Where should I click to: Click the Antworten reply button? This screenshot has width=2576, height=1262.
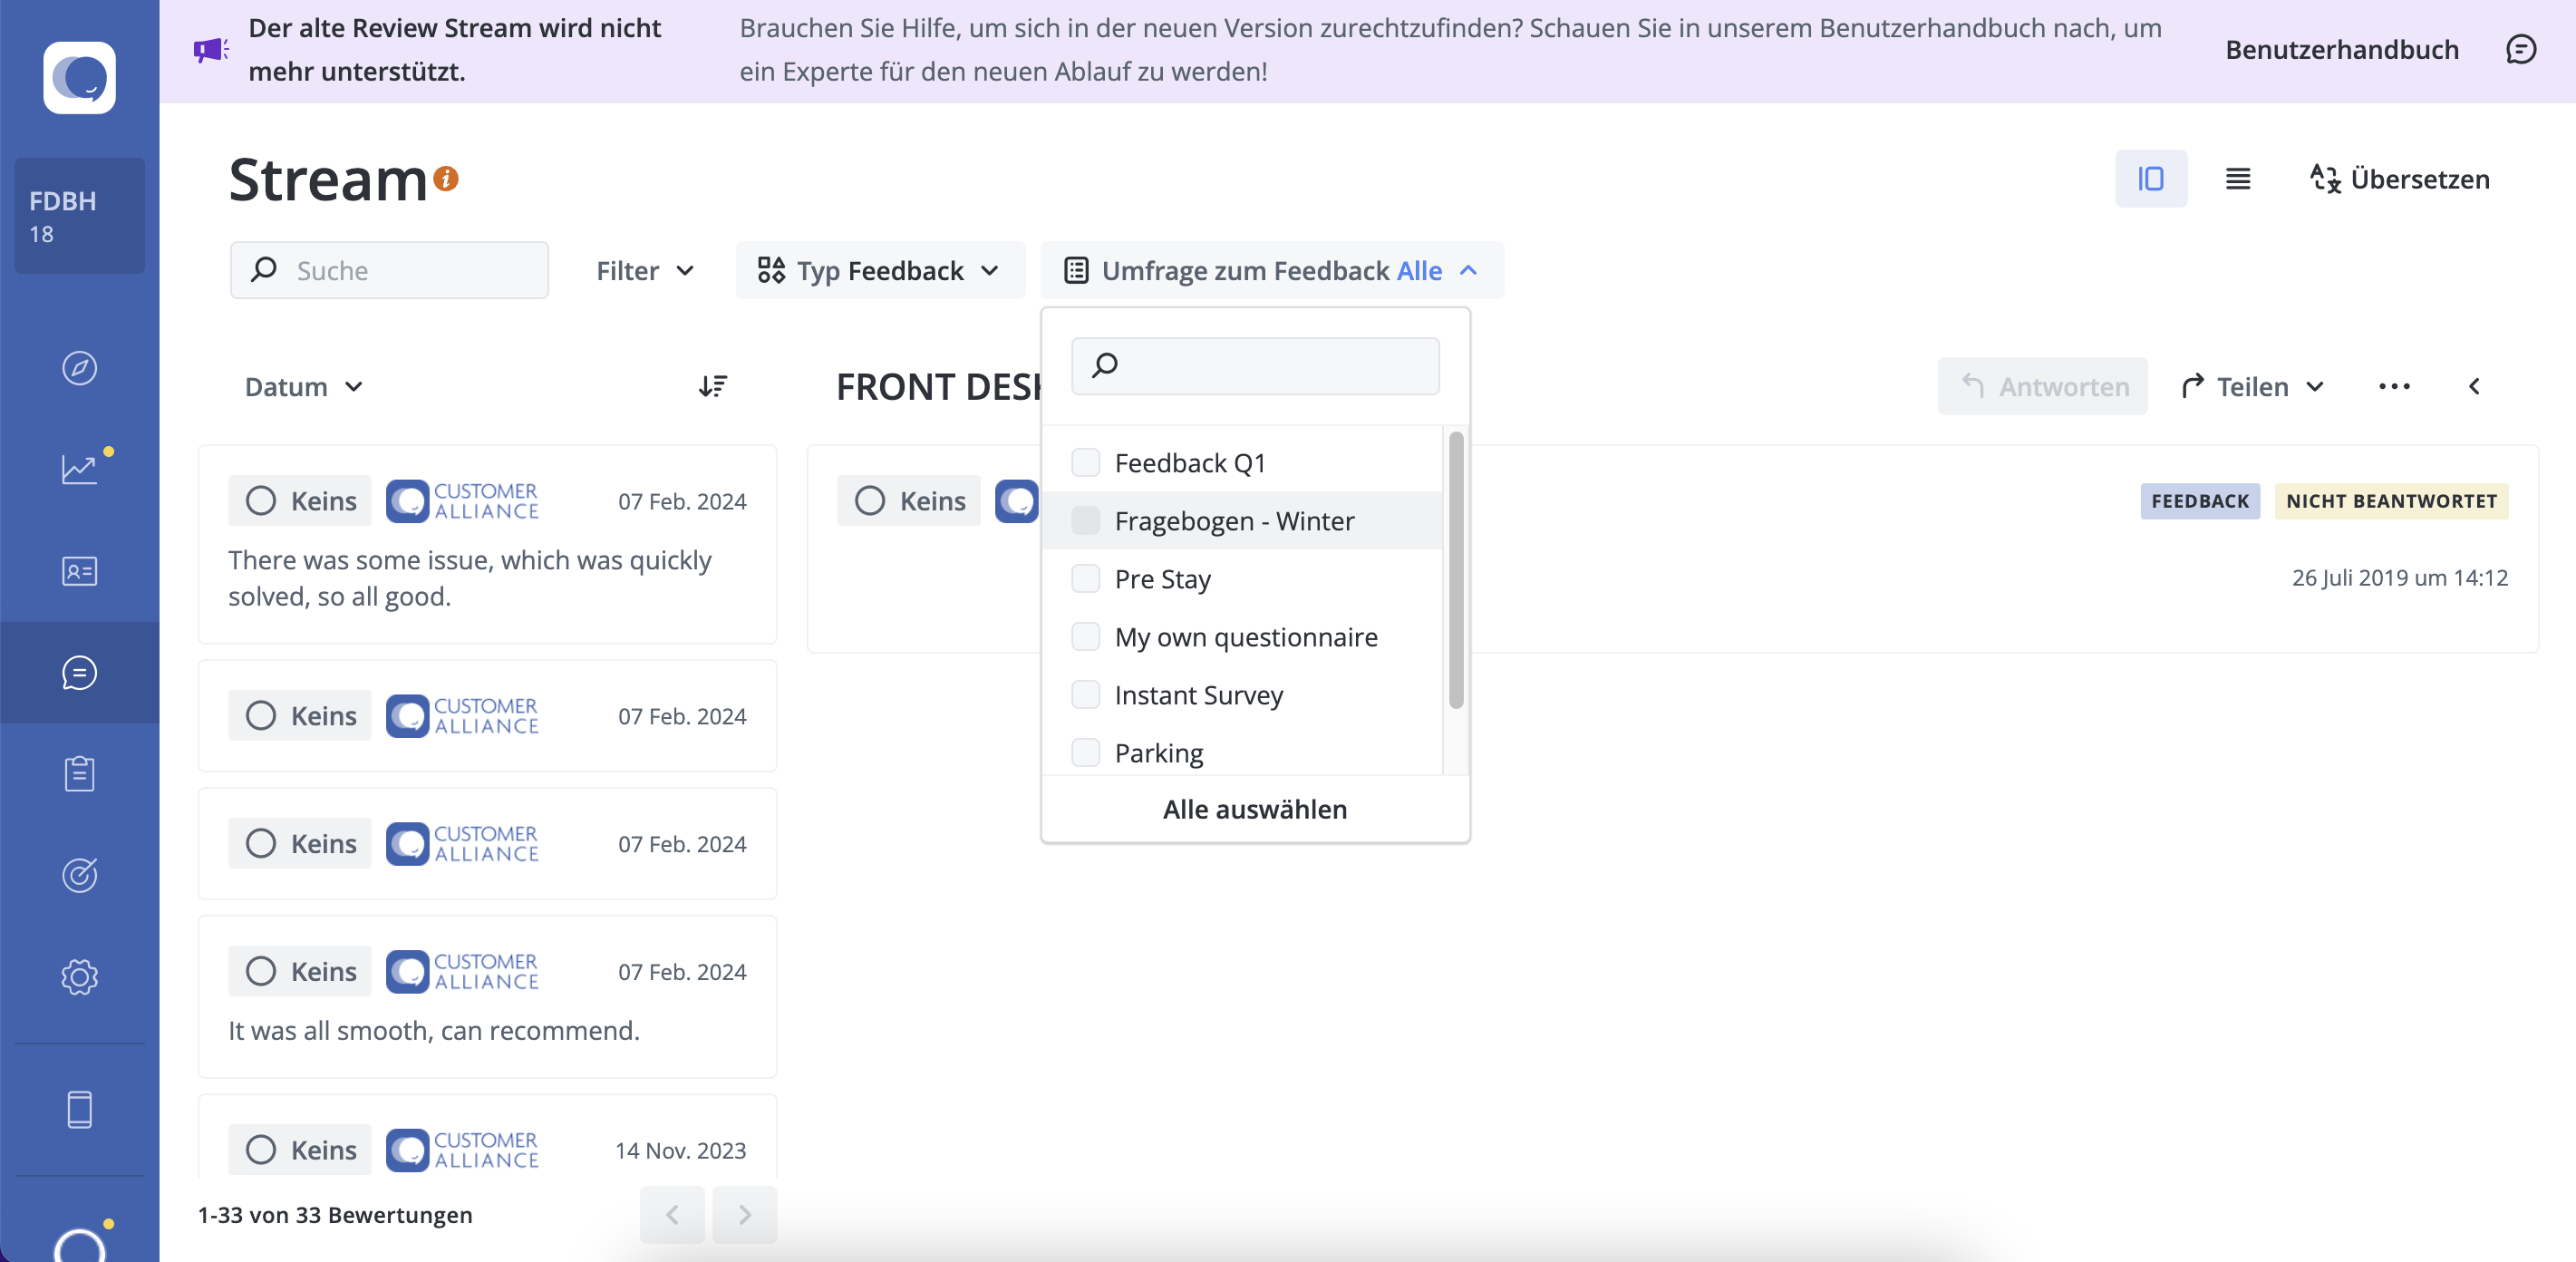click(x=2042, y=386)
